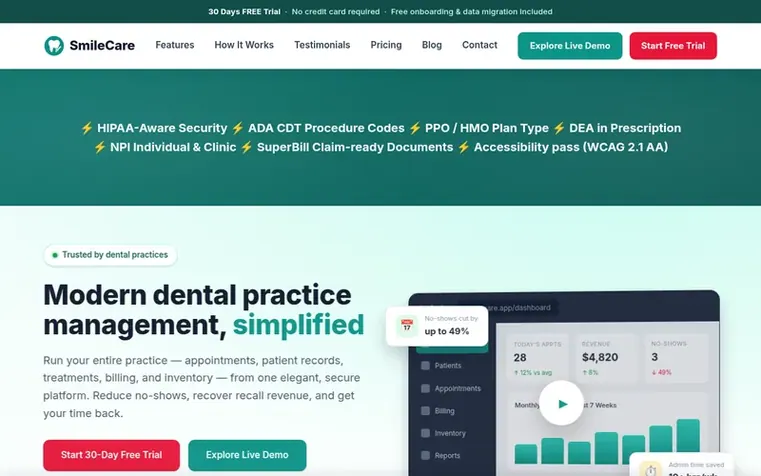Image resolution: width=761 pixels, height=476 pixels.
Task: Click Start 30-Day Free Trial hero button
Action: tap(111, 455)
